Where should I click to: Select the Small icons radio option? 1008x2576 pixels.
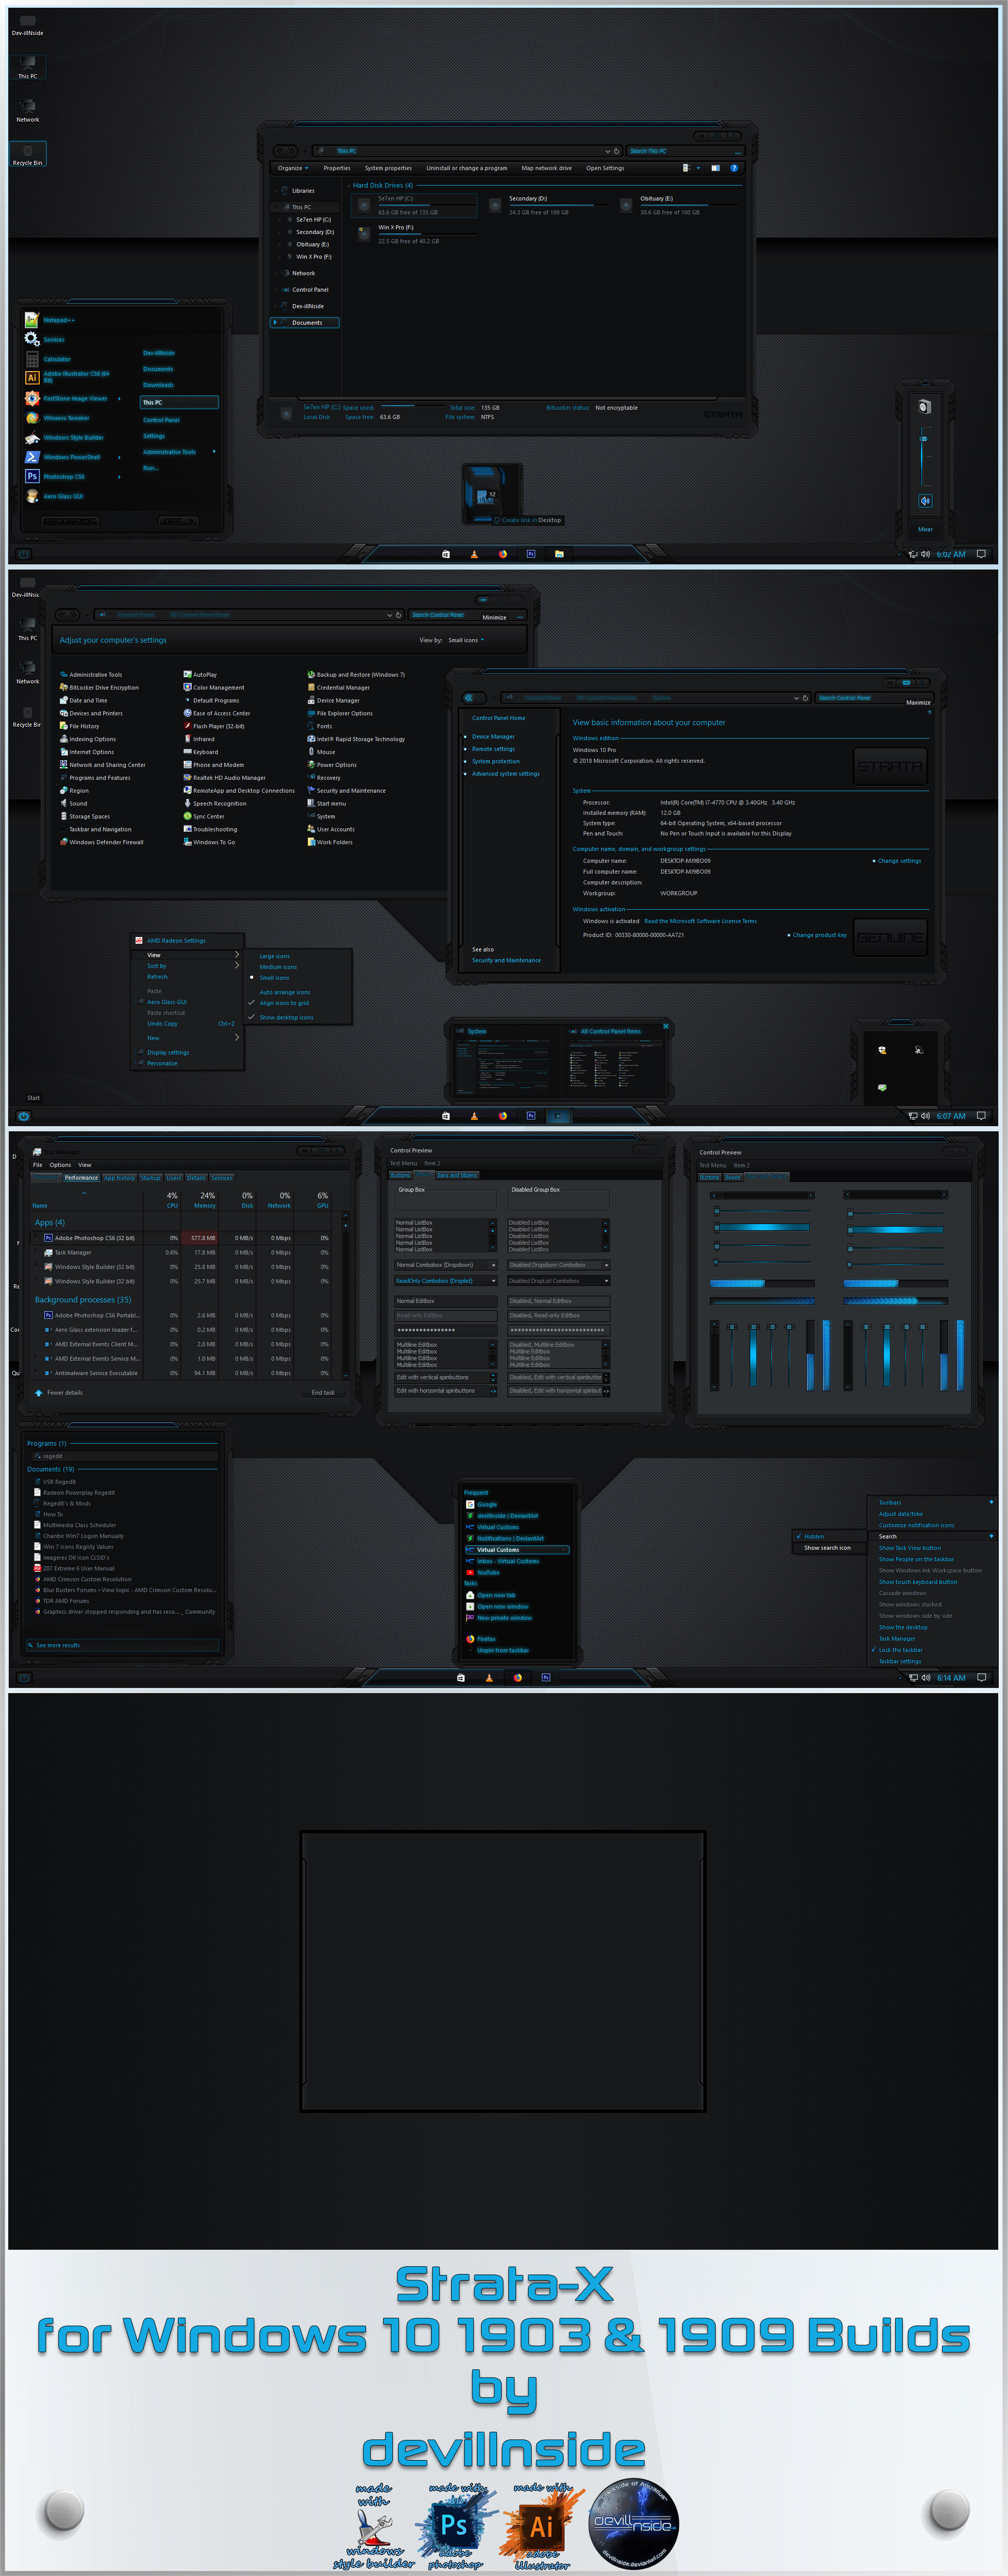point(274,978)
